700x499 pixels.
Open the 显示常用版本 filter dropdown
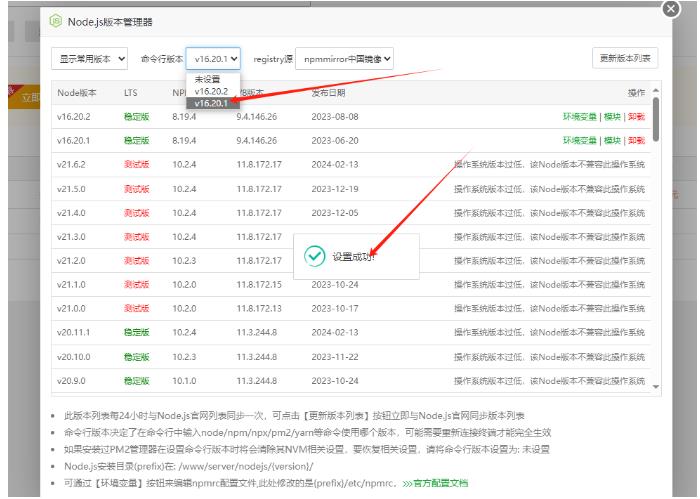(x=89, y=58)
